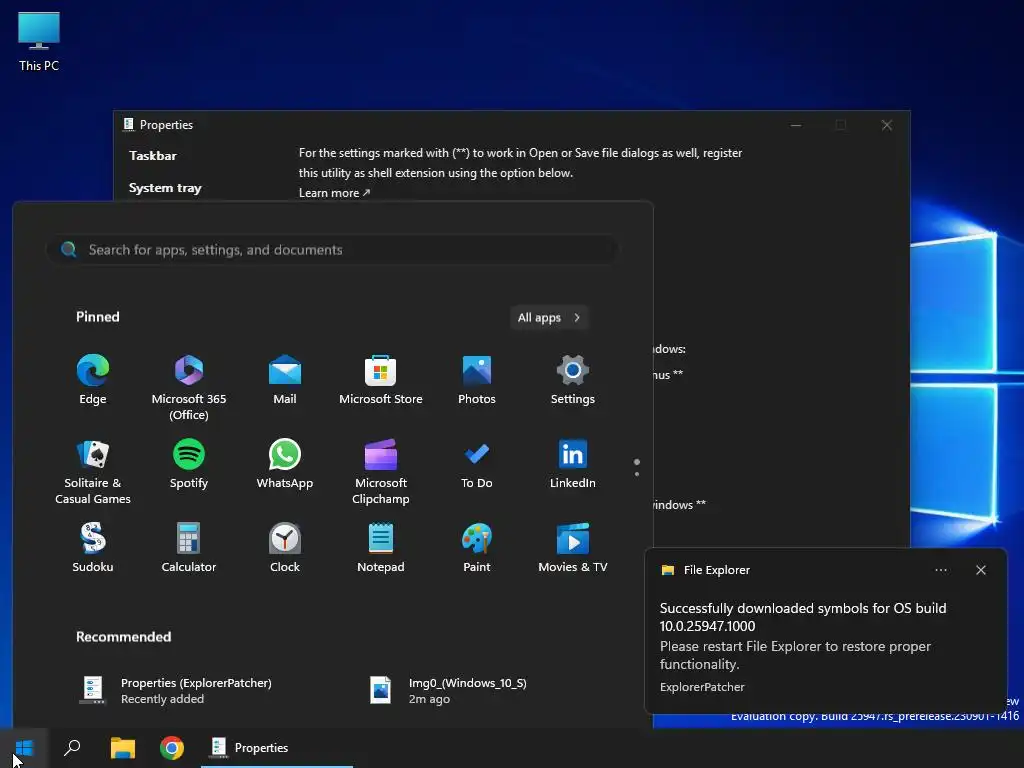Viewport: 1024px width, 768px height.
Task: Open LinkedIn pinned app
Action: click(573, 464)
